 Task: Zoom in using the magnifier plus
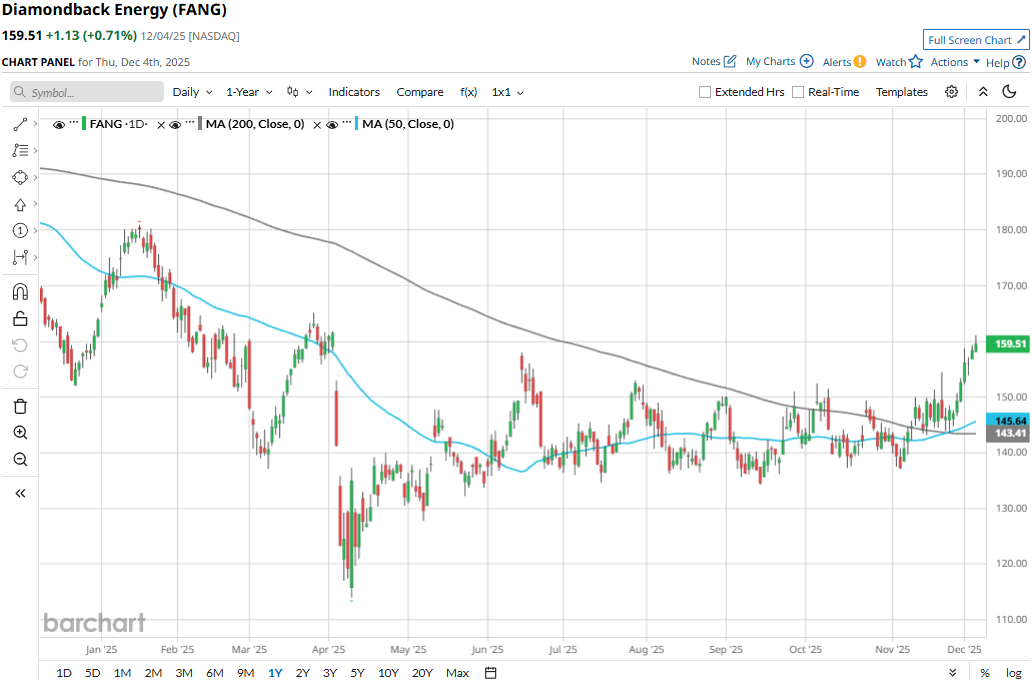coord(20,433)
